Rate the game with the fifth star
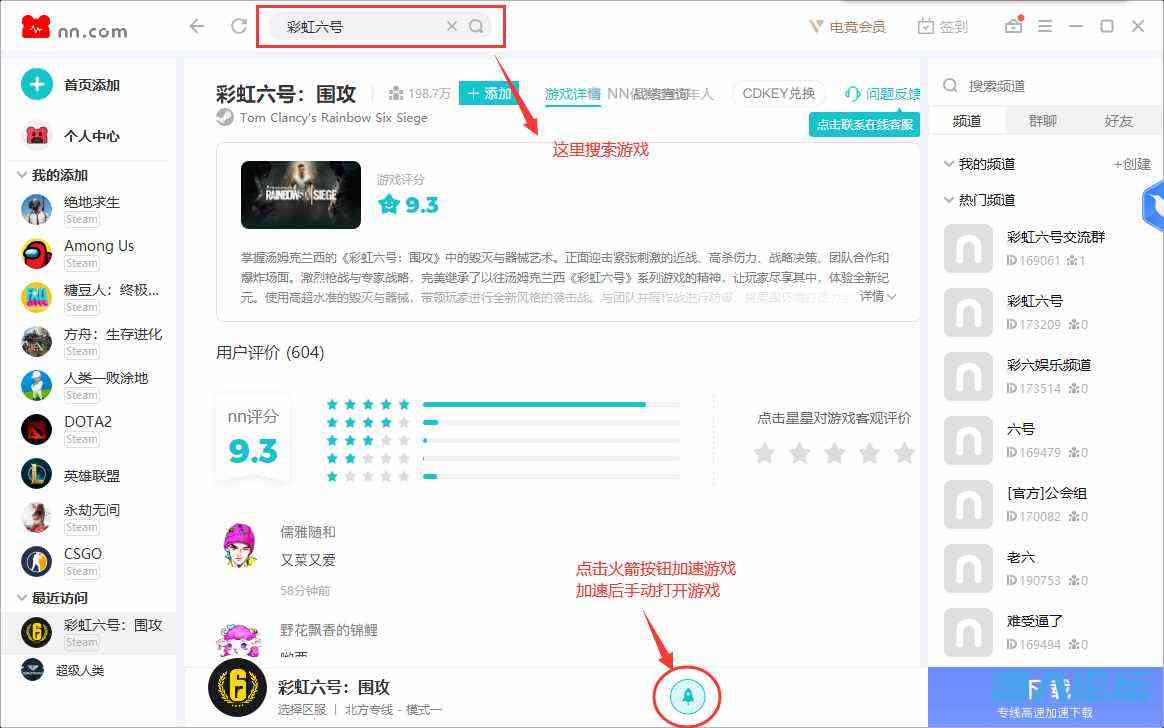The image size is (1164, 728). (904, 454)
